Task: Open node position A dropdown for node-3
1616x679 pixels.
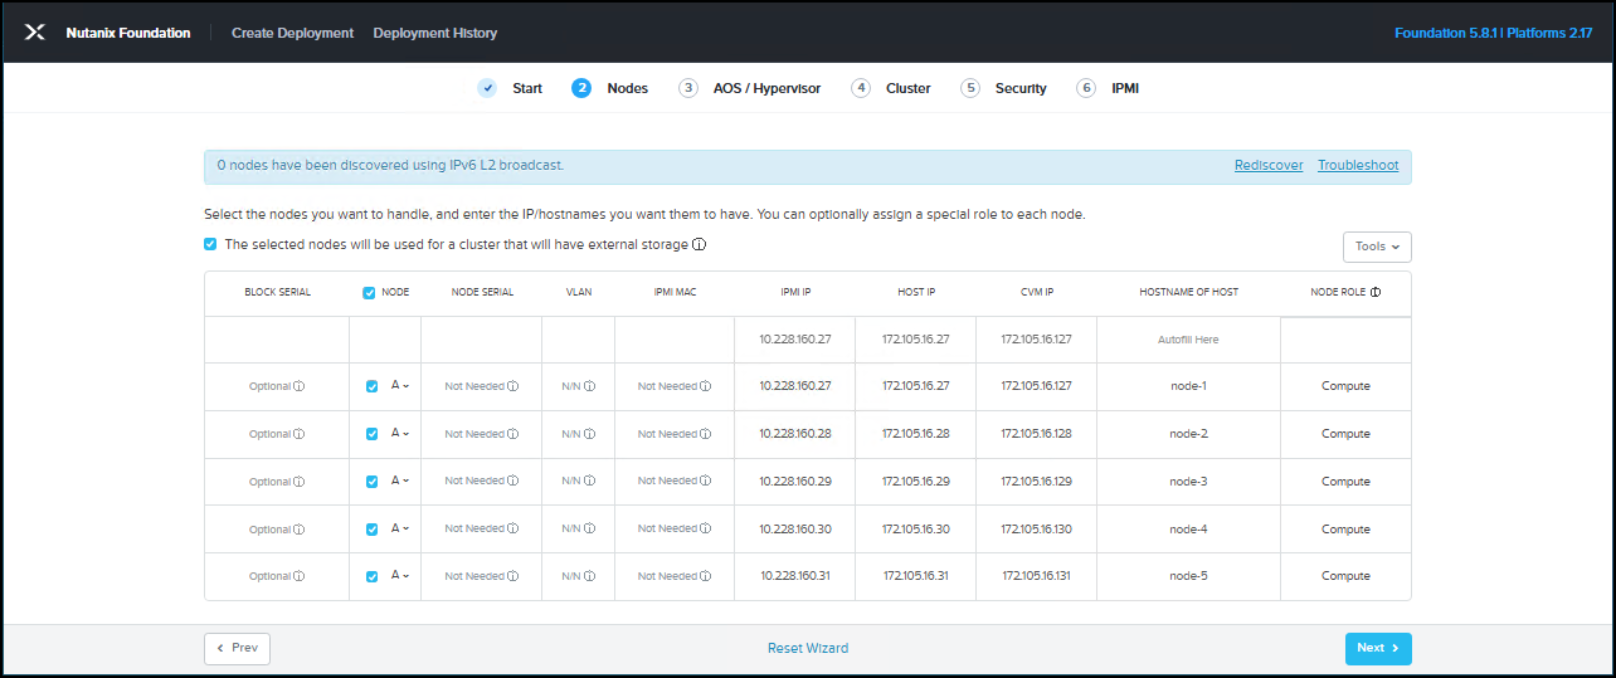Action: 400,481
